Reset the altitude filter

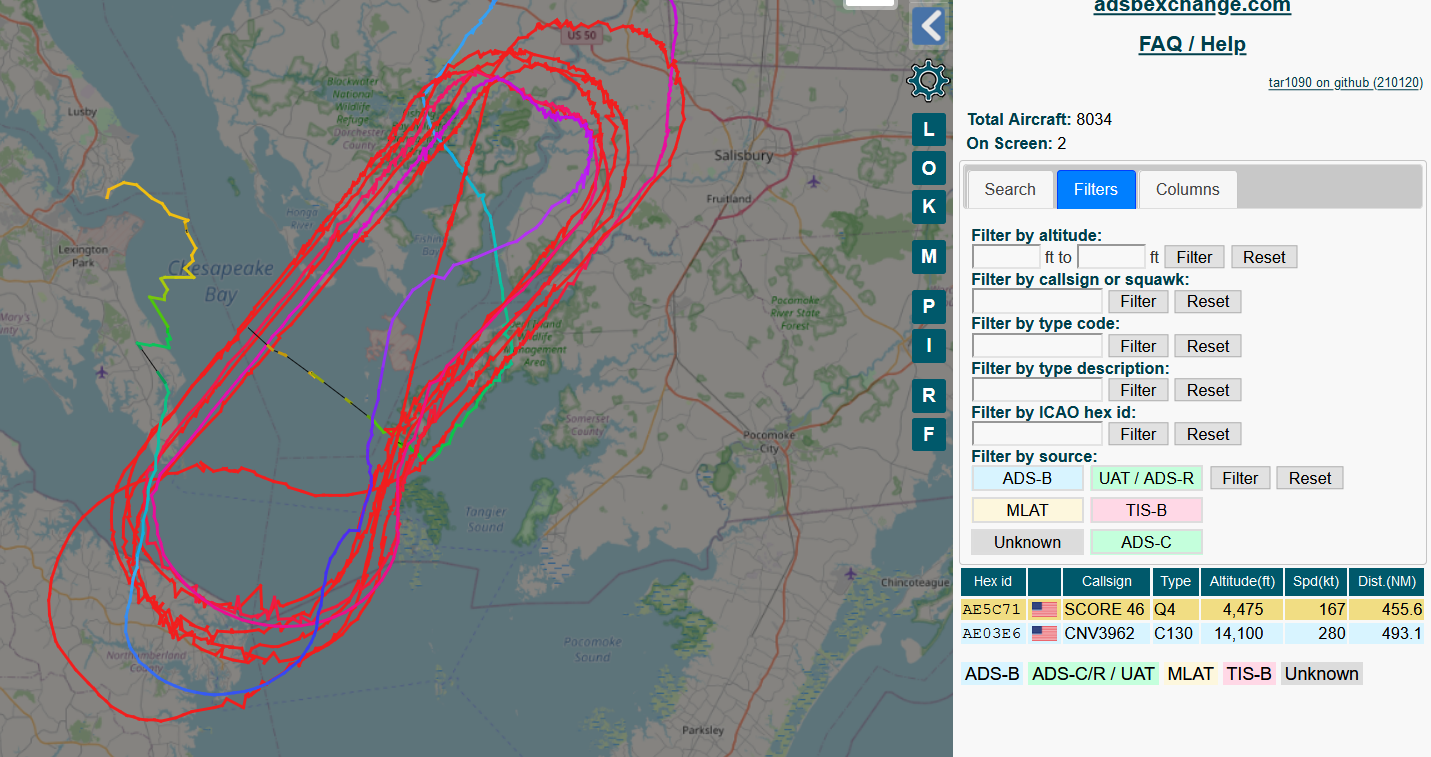click(x=1264, y=257)
